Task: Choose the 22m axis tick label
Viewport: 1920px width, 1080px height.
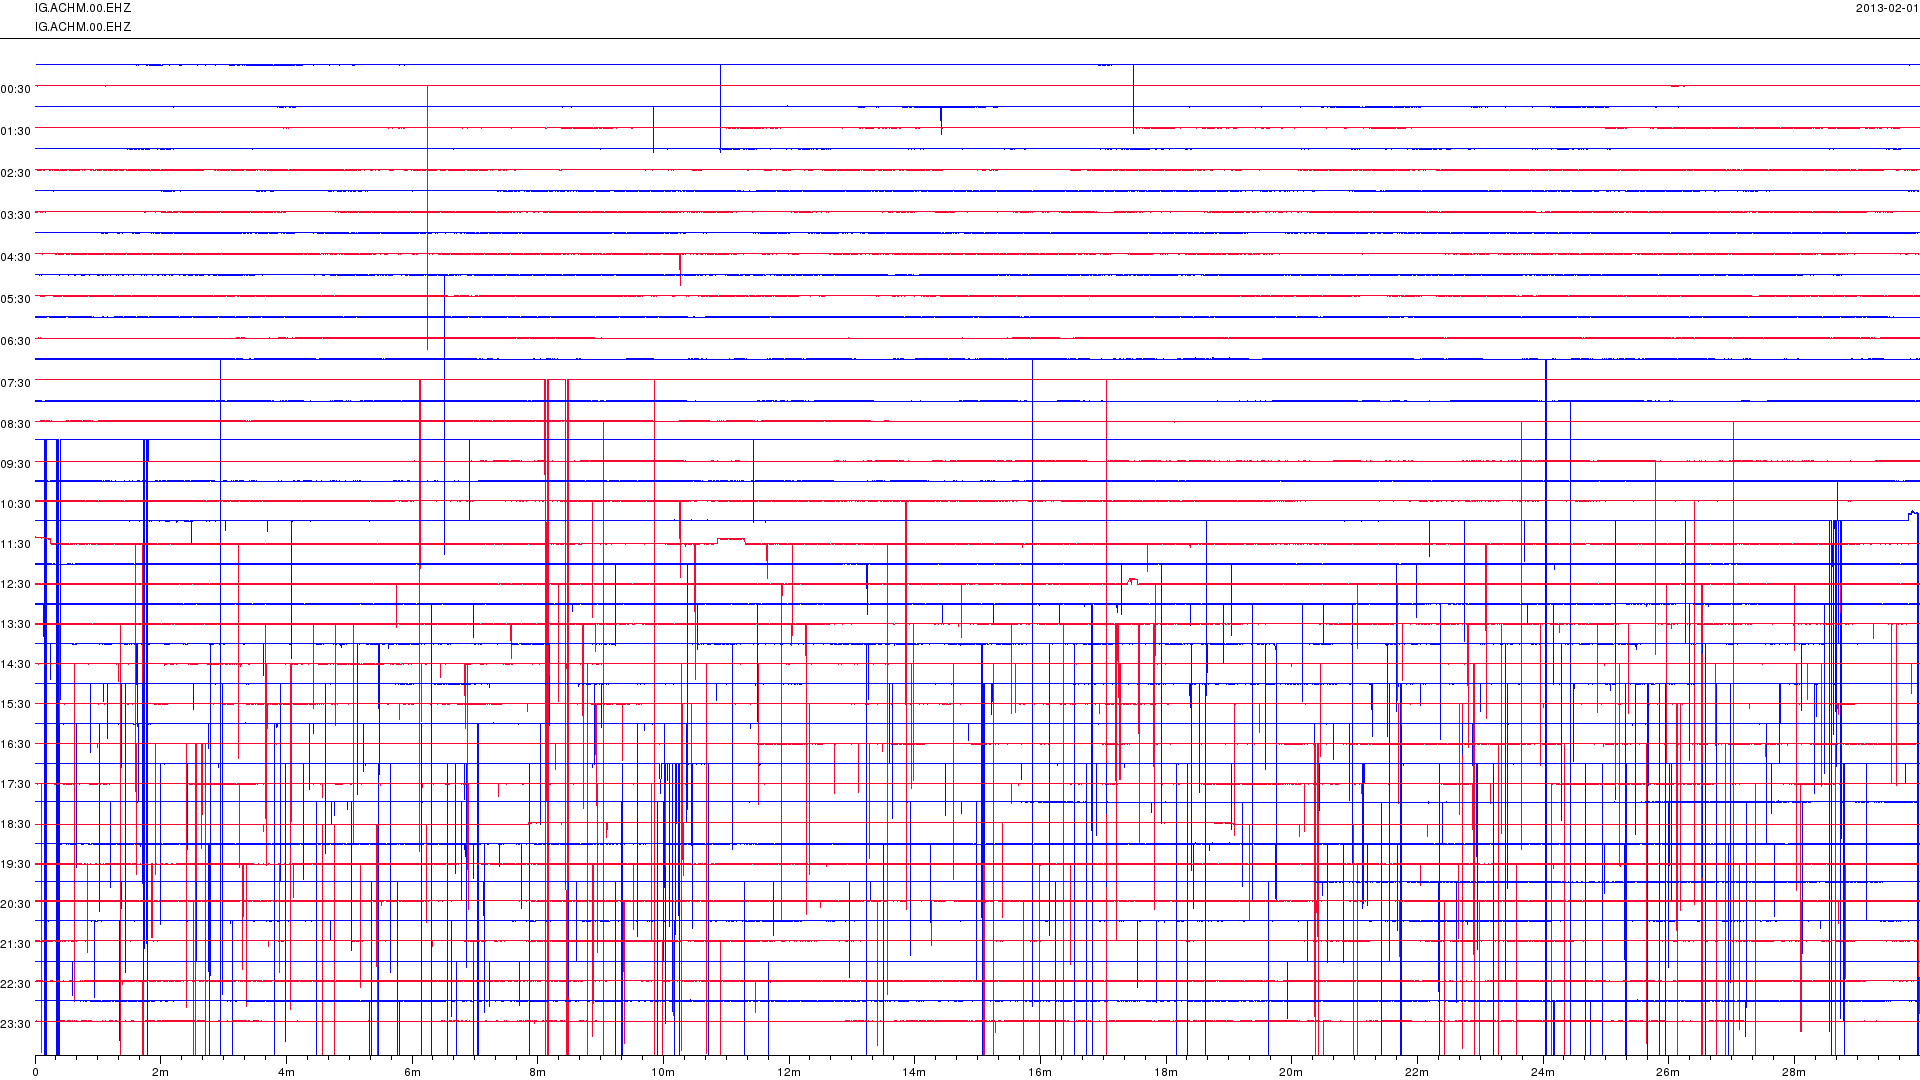Action: [x=1417, y=1073]
